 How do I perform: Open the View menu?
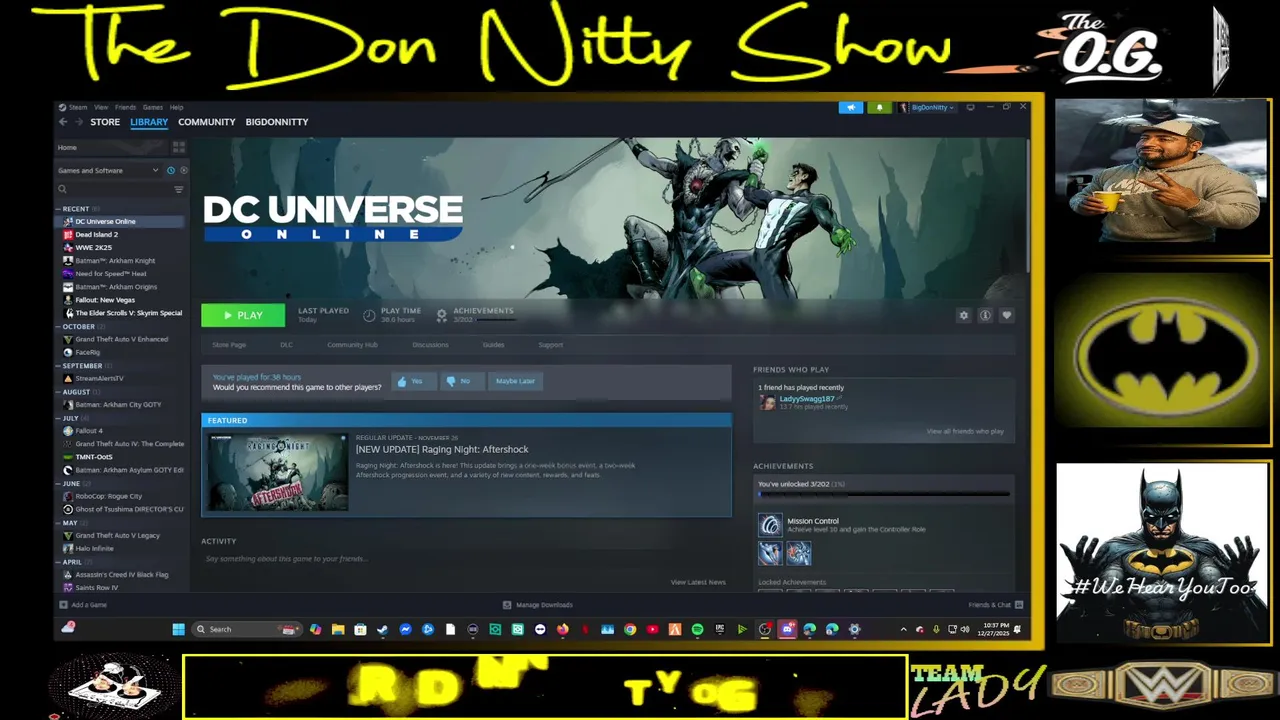click(x=101, y=107)
